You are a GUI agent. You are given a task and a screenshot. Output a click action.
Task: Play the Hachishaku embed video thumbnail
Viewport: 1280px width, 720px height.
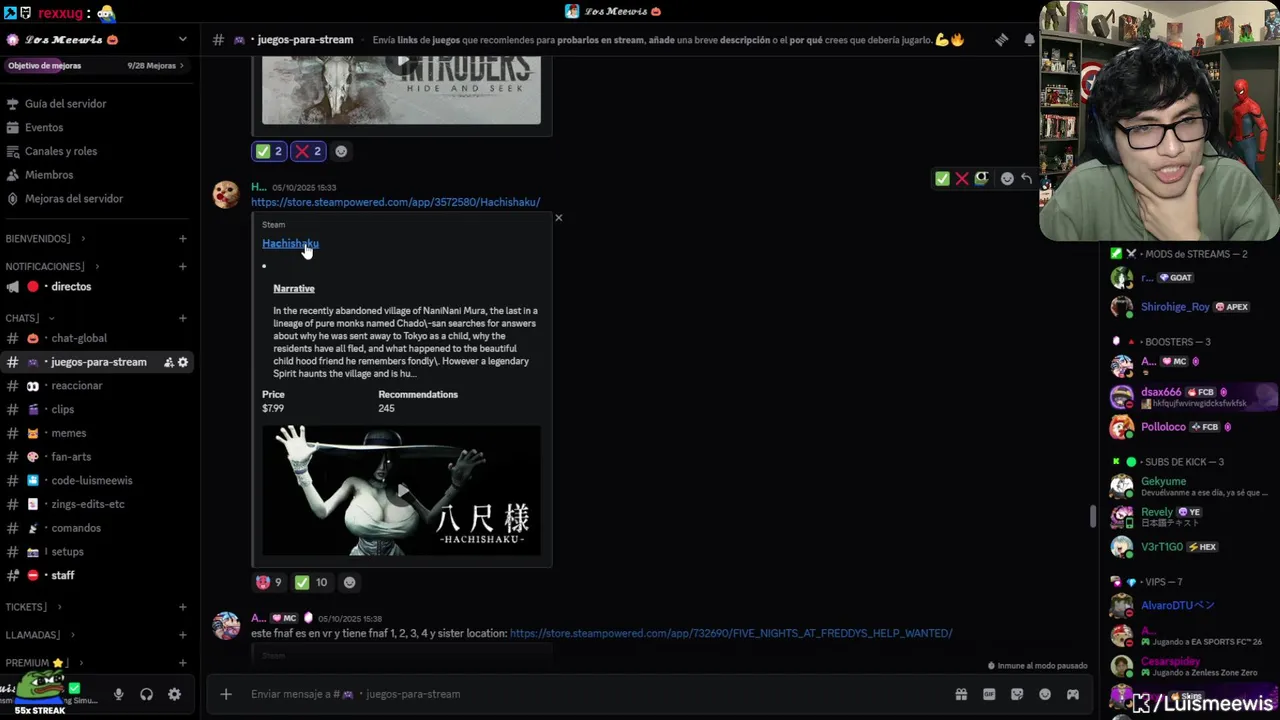click(x=401, y=490)
